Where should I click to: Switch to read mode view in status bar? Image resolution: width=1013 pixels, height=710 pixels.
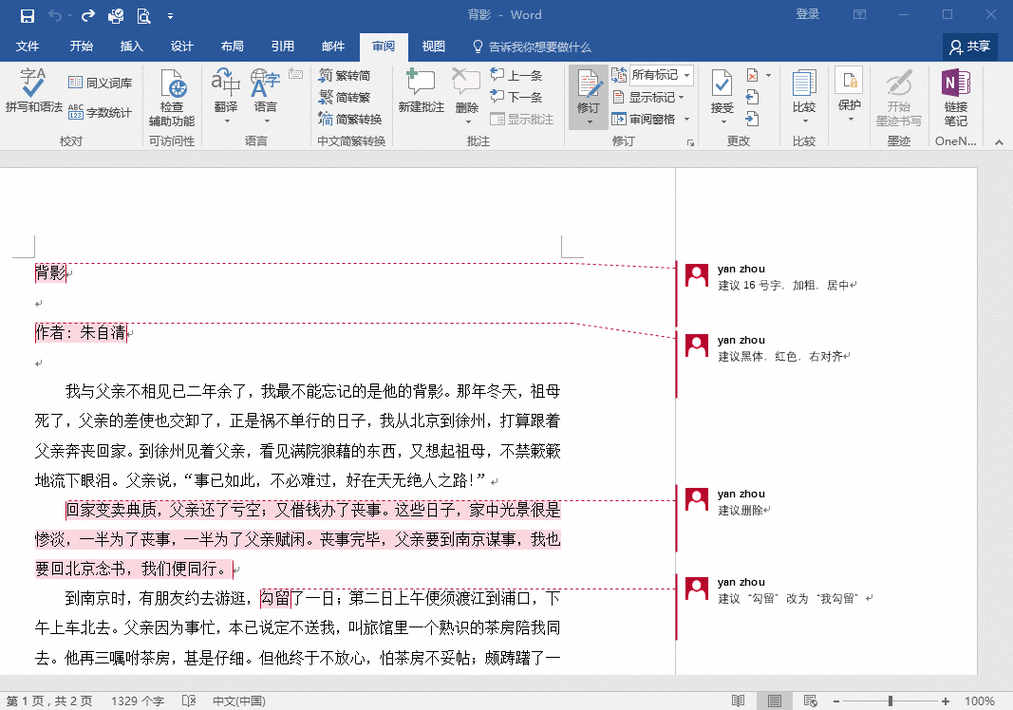[738, 701]
